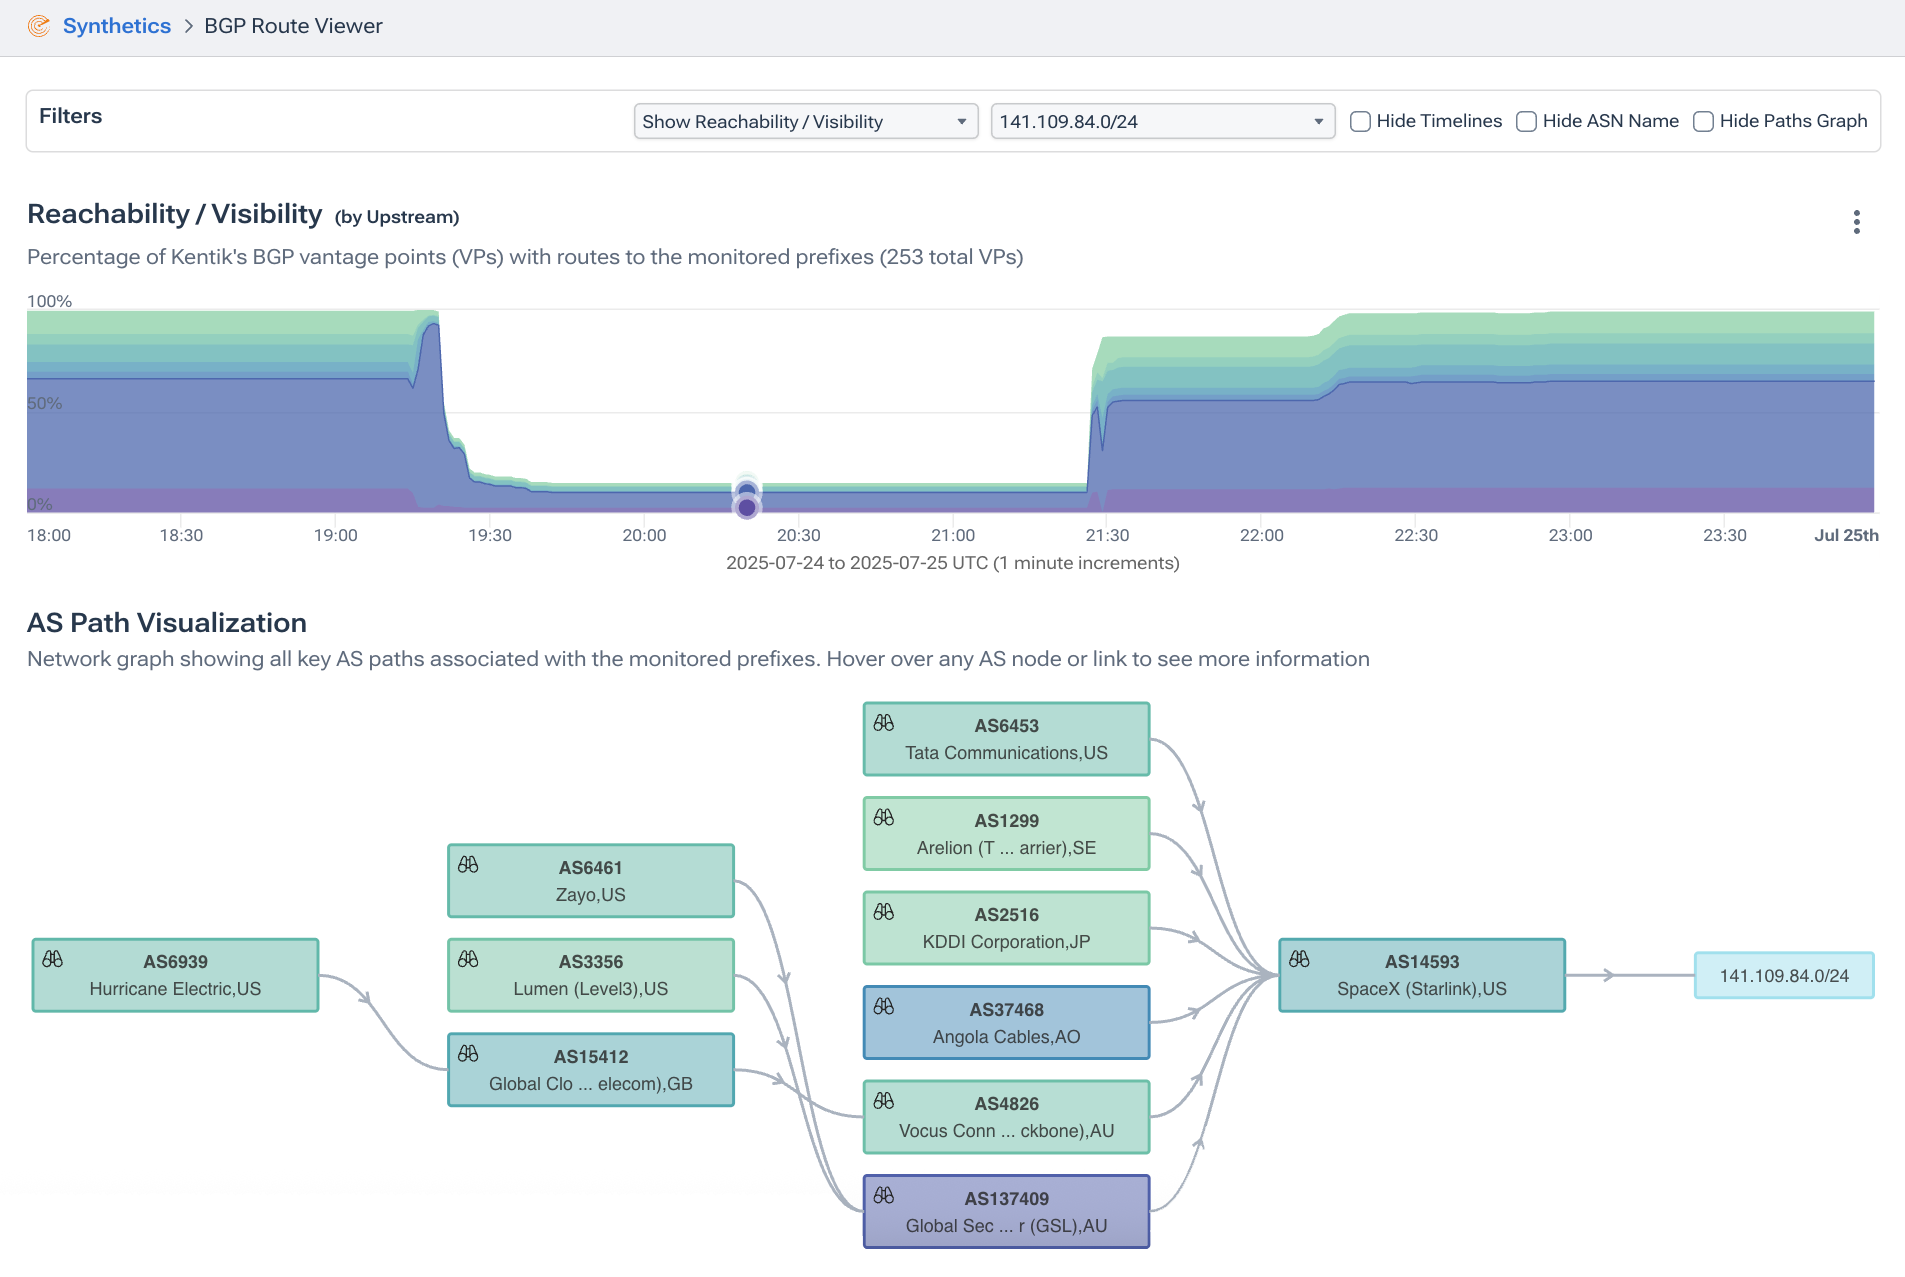Click binoculars icon on AS1299 Arelion node

pos(884,817)
